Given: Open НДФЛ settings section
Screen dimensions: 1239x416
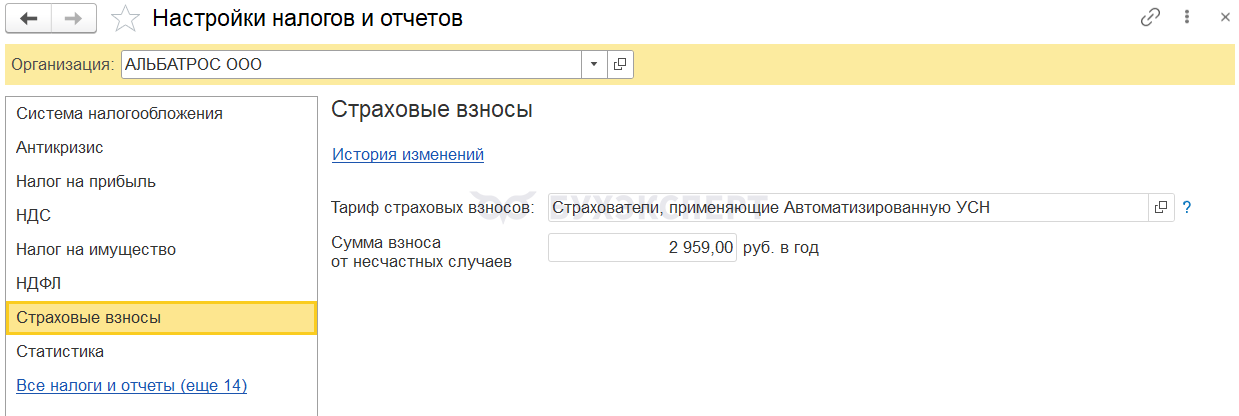Looking at the screenshot, I should pos(39,283).
